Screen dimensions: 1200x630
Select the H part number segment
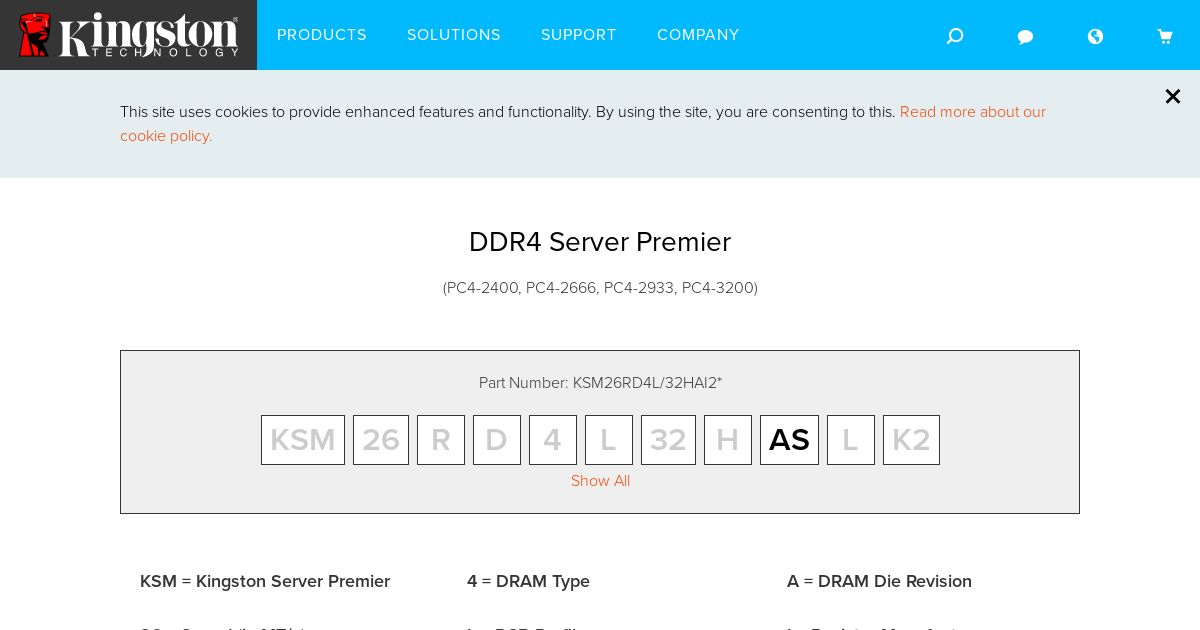pos(728,440)
